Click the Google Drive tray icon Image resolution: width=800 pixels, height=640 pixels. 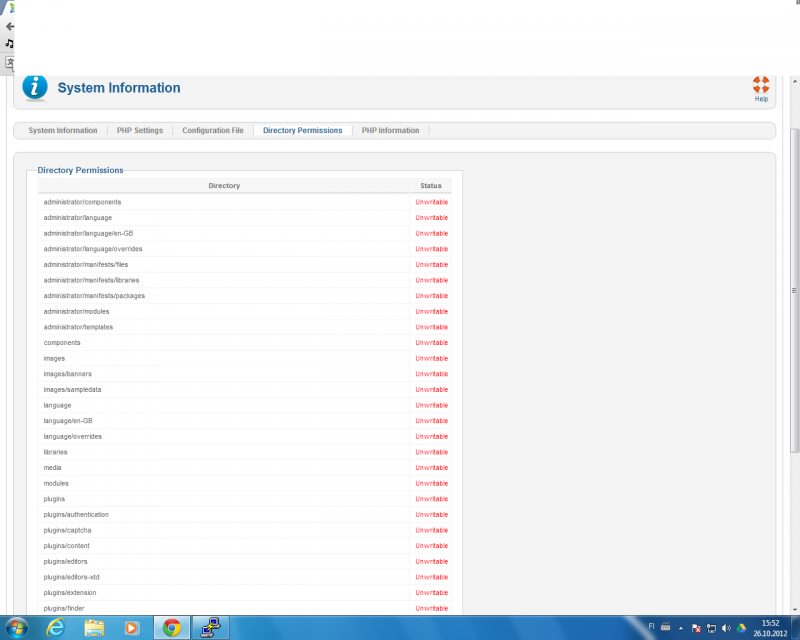tap(741, 627)
